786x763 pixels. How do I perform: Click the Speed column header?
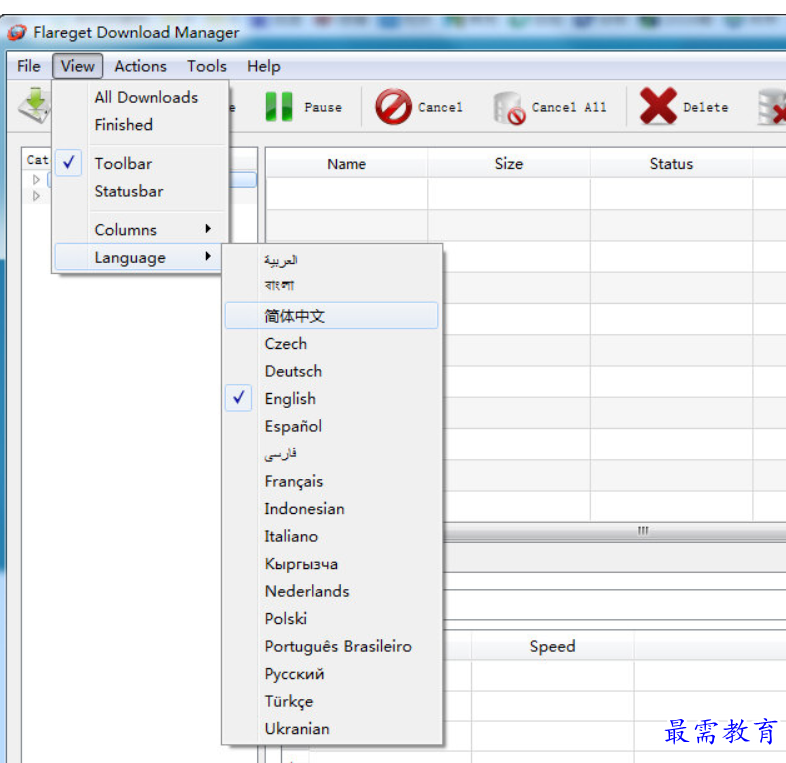[x=552, y=646]
